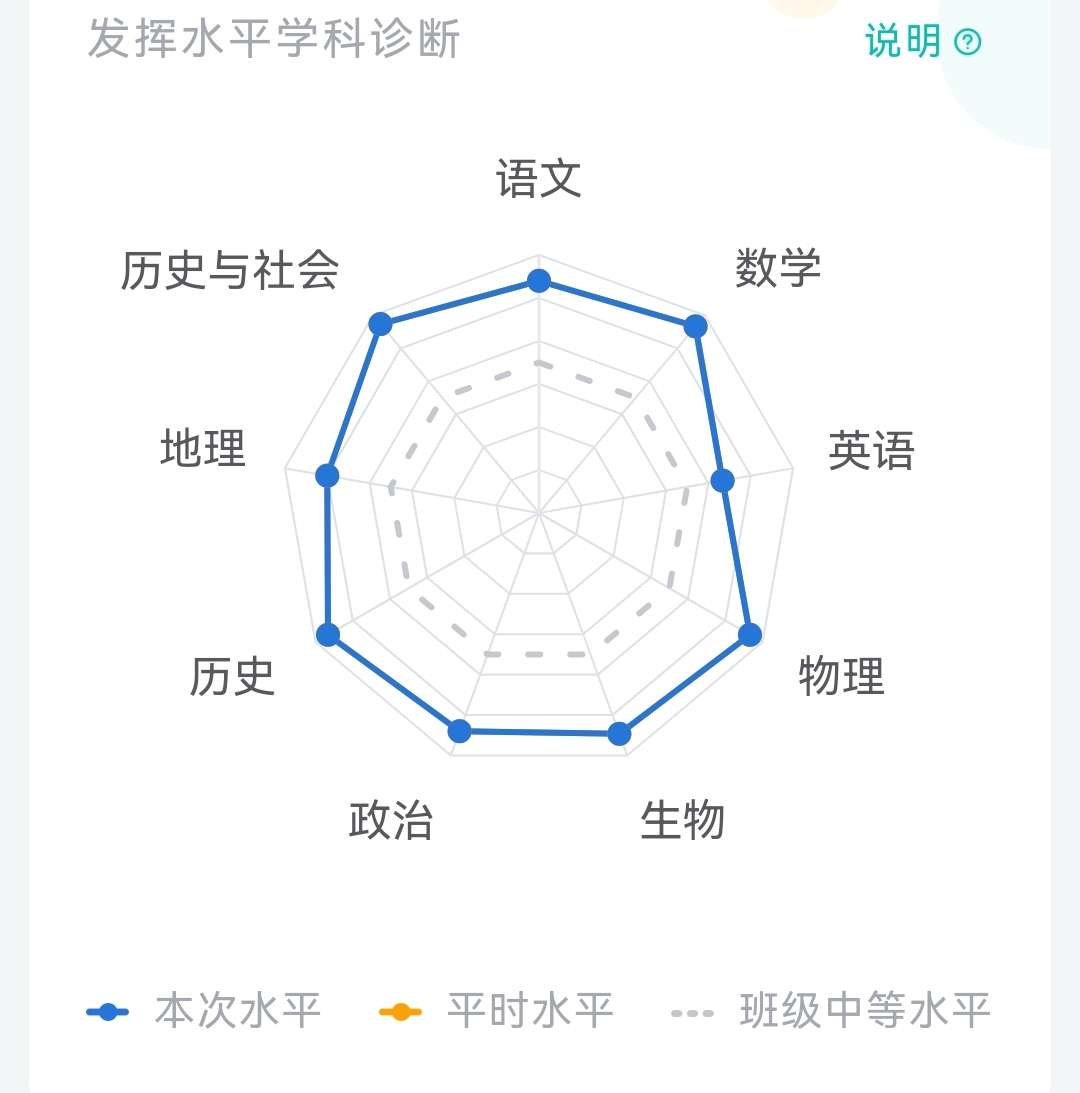This screenshot has height=1093, width=1080.
Task: Click the 政治 data point on radar
Action: [x=459, y=731]
